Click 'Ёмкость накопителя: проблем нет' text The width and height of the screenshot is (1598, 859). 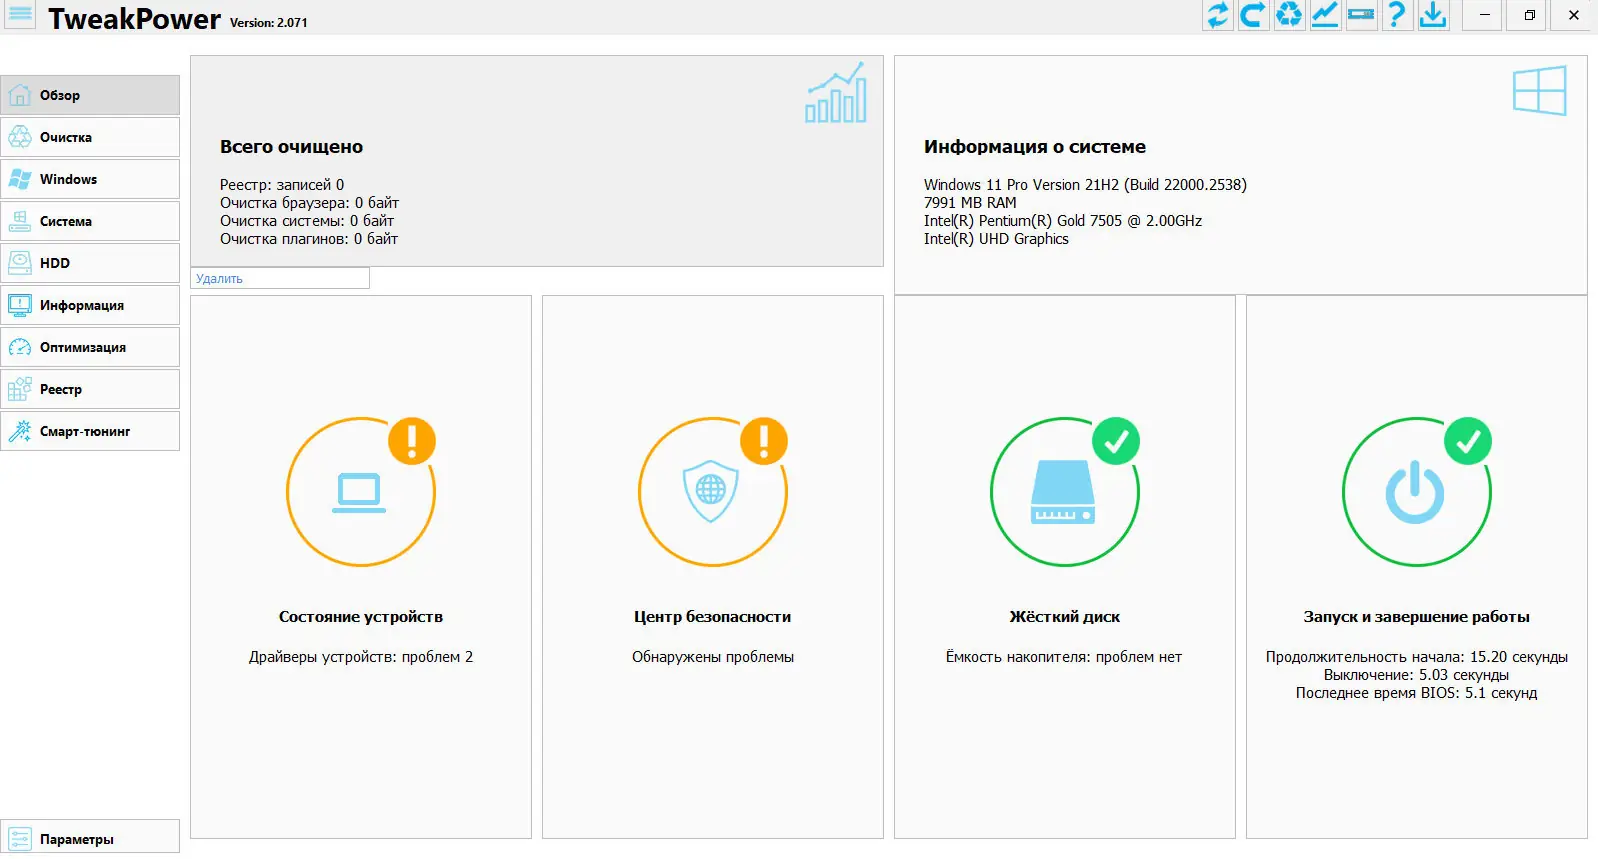tap(1064, 657)
